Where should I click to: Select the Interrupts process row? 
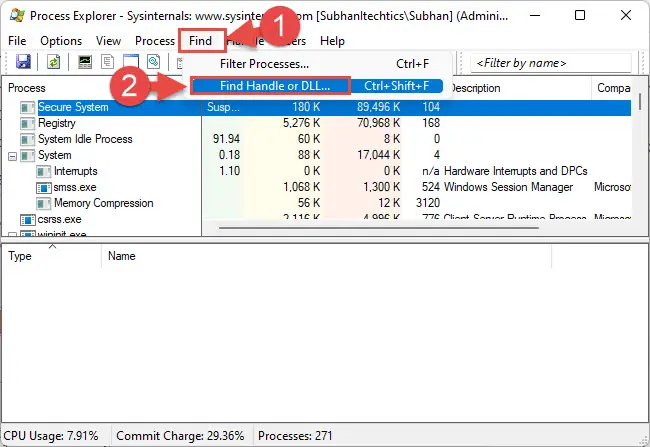75,171
